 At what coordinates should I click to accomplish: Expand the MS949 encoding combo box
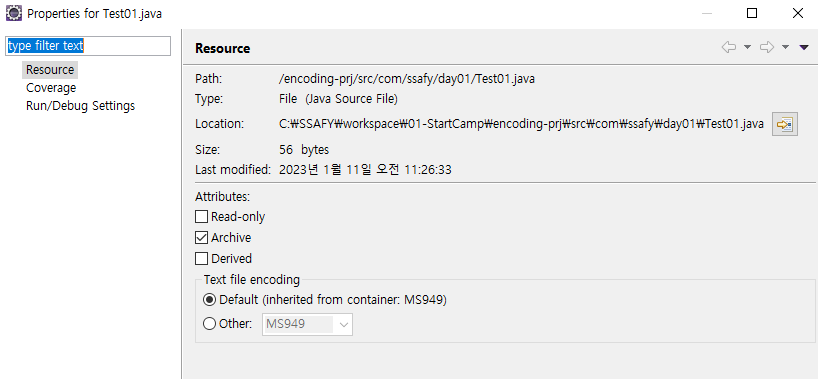click(x=307, y=324)
